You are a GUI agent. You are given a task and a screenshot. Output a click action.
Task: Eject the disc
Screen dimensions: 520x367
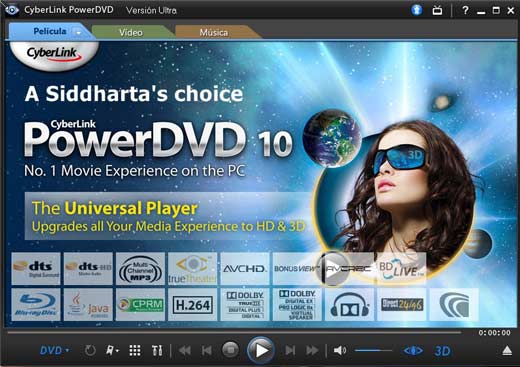click(507, 351)
